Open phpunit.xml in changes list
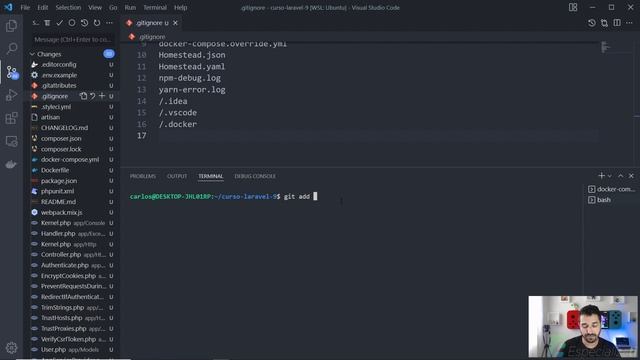The width and height of the screenshot is (640, 360). click(x=58, y=191)
